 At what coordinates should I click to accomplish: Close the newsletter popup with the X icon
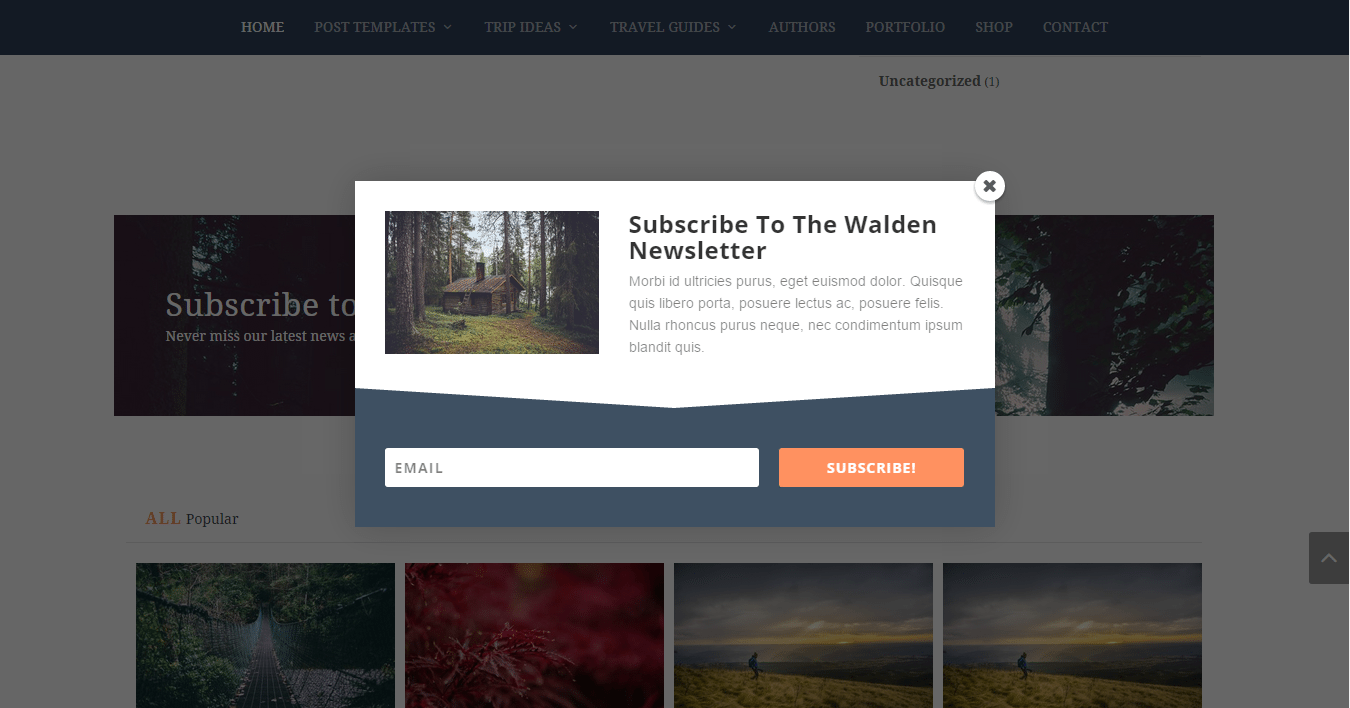point(989,186)
